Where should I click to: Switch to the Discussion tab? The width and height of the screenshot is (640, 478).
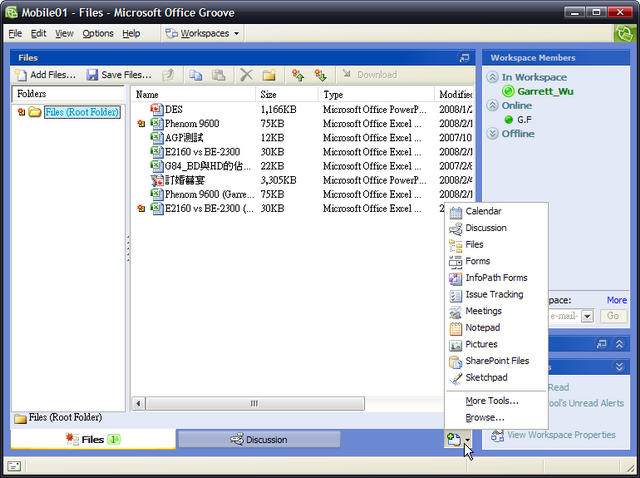click(259, 440)
